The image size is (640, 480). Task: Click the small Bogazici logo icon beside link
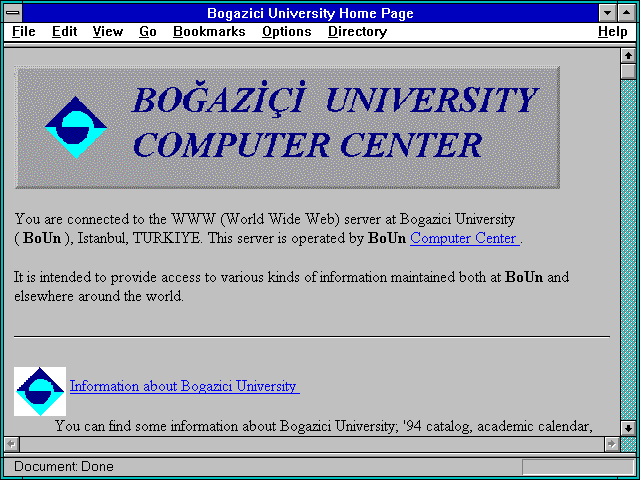point(40,391)
